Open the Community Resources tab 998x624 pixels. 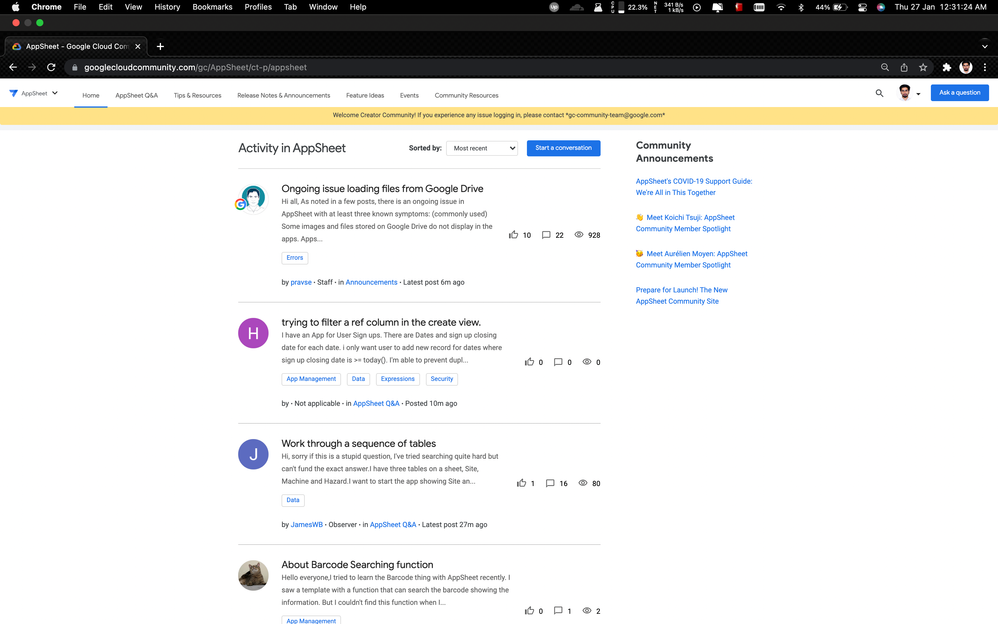click(467, 96)
